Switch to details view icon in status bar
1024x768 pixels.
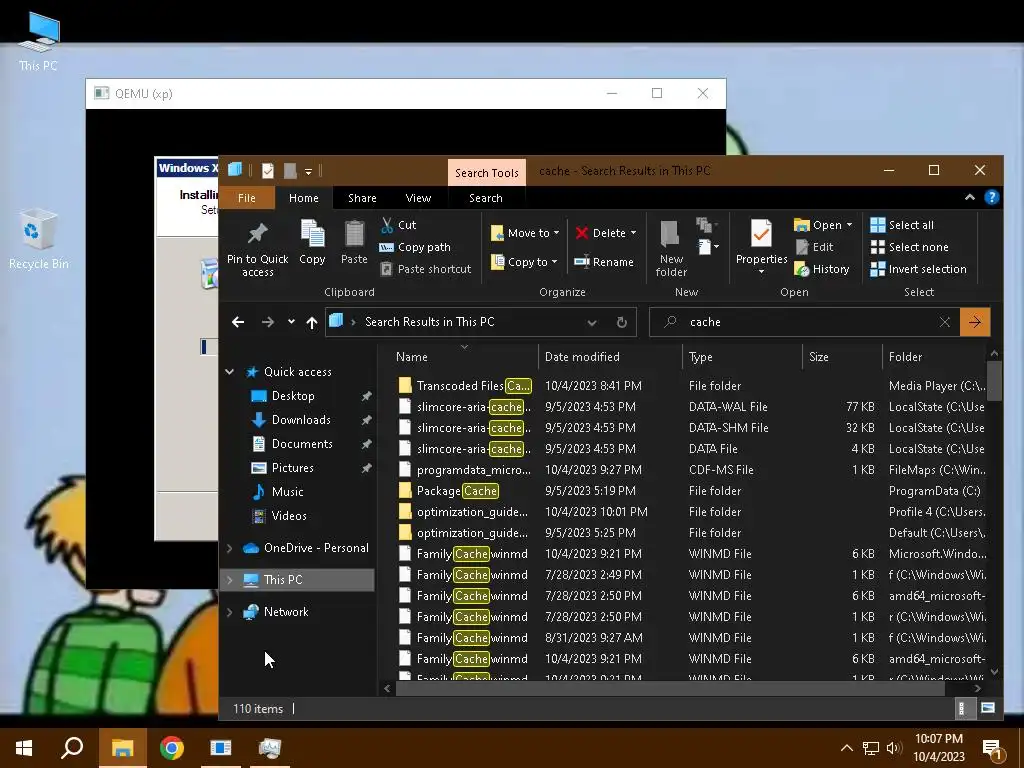pyautogui.click(x=962, y=709)
